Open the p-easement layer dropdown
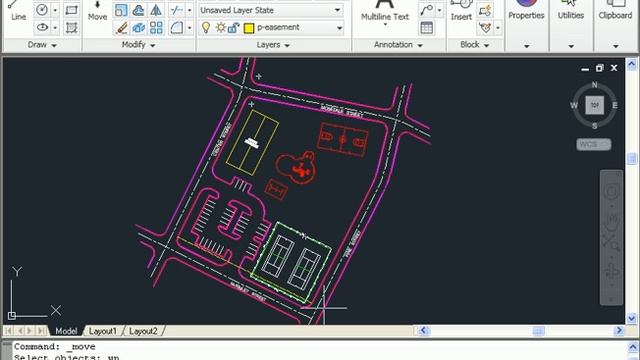This screenshot has width=640, height=360. point(339,28)
